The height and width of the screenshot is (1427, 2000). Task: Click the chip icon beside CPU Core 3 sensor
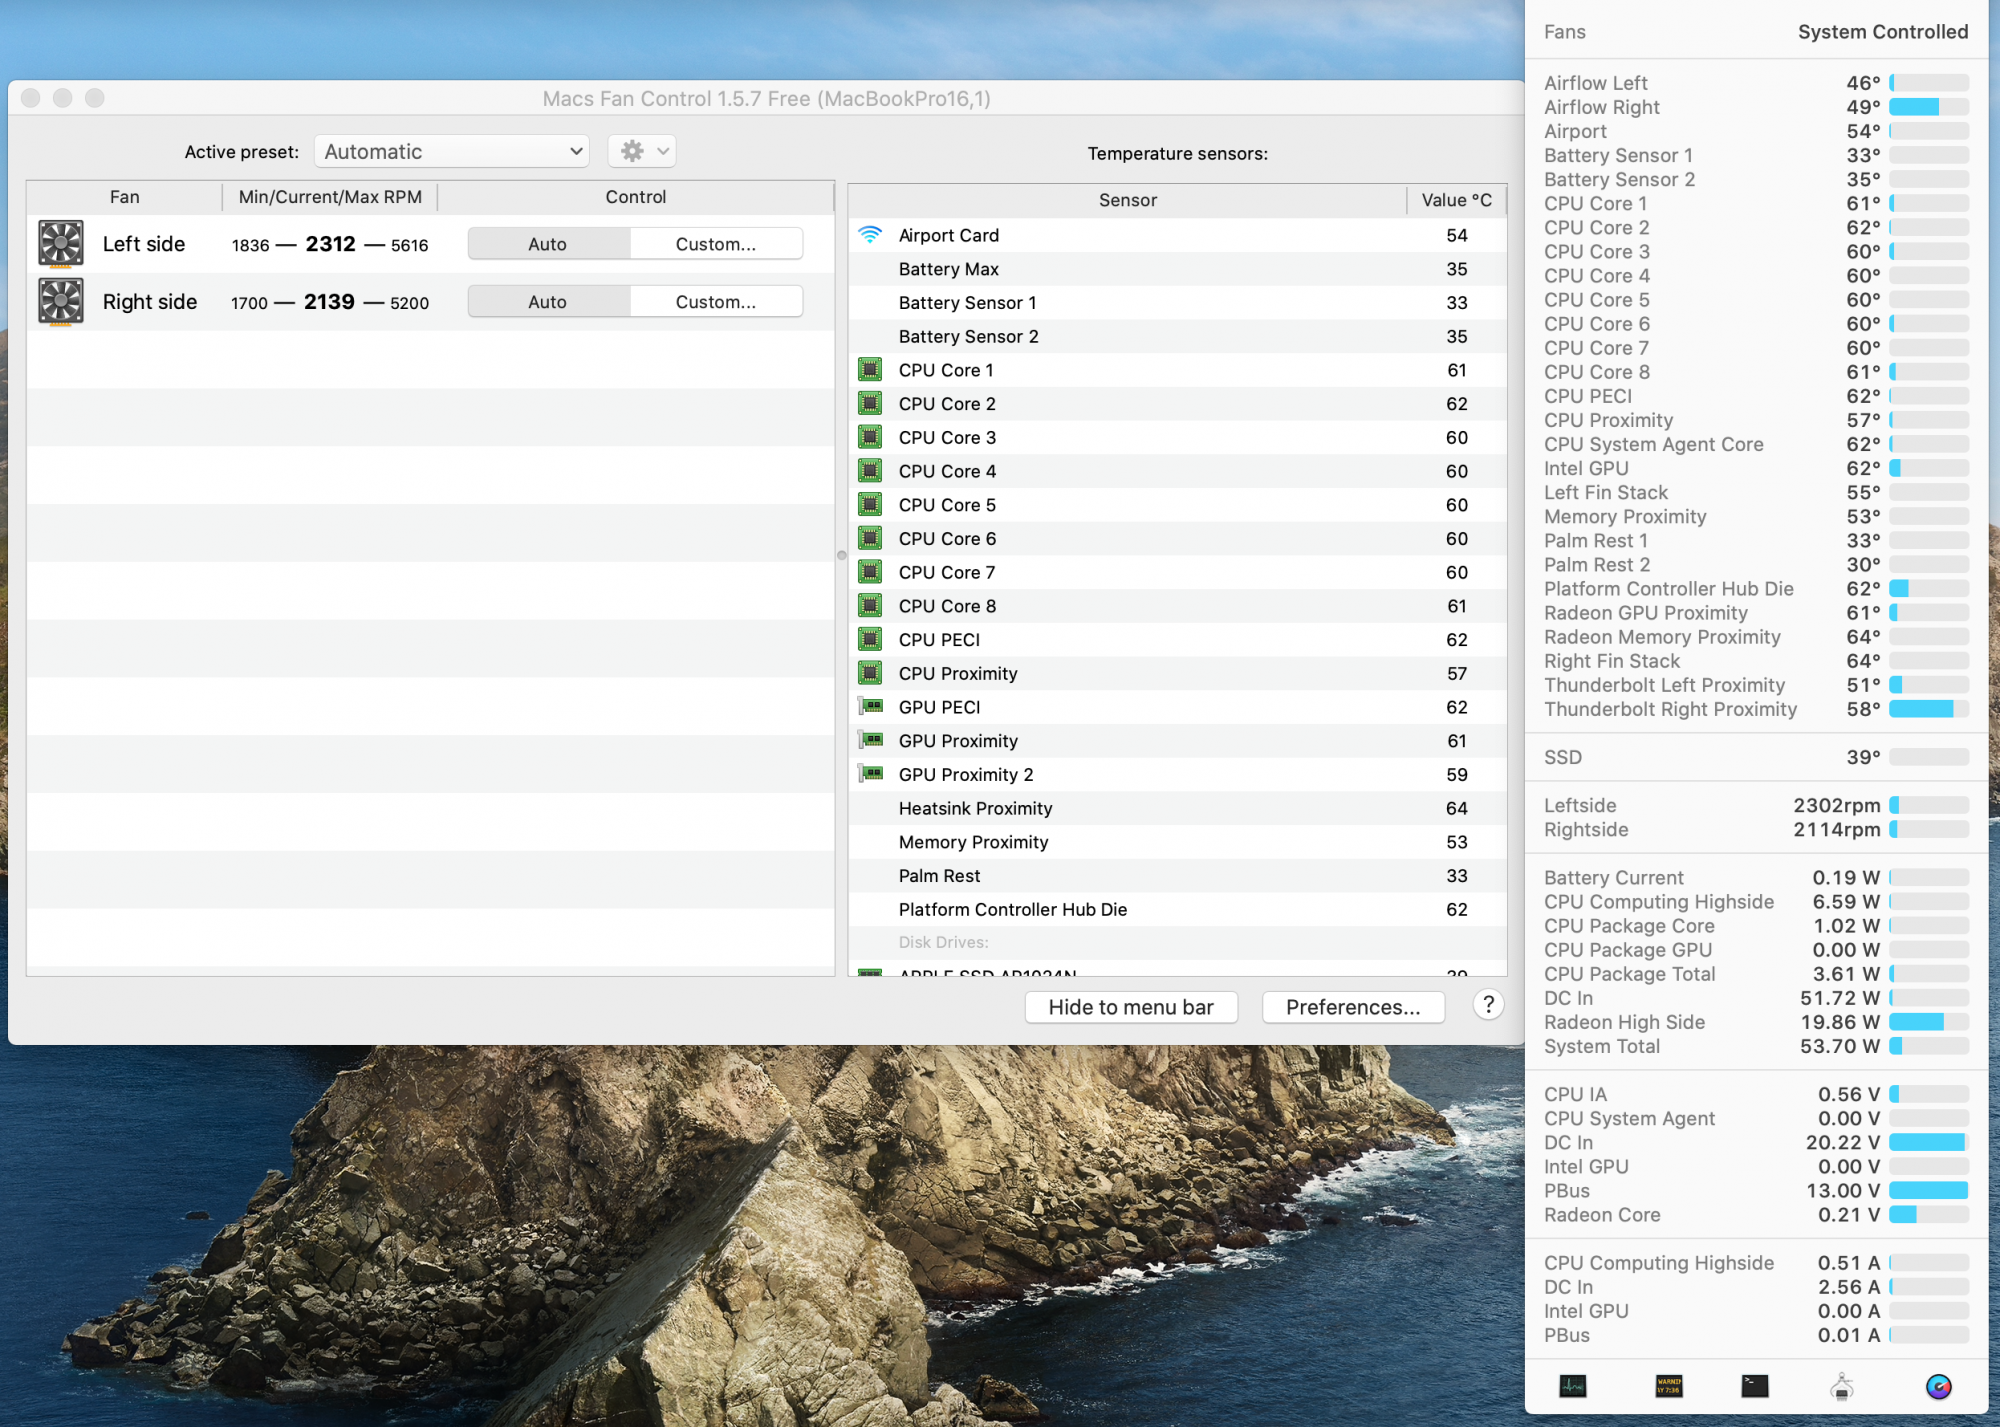pos(870,437)
